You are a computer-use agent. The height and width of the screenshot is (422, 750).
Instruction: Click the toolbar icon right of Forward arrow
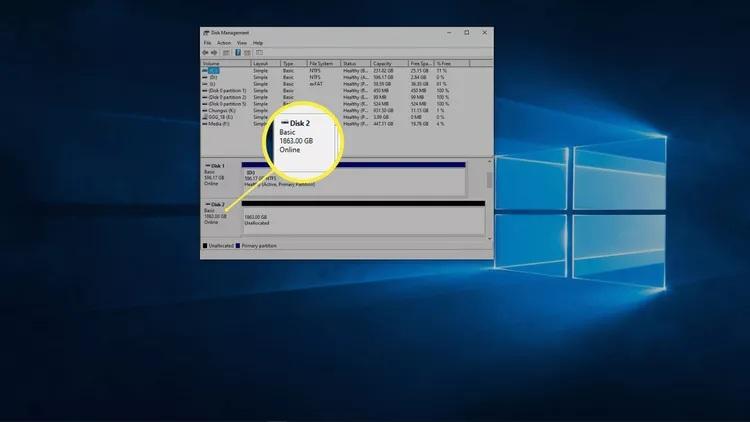[x=225, y=52]
